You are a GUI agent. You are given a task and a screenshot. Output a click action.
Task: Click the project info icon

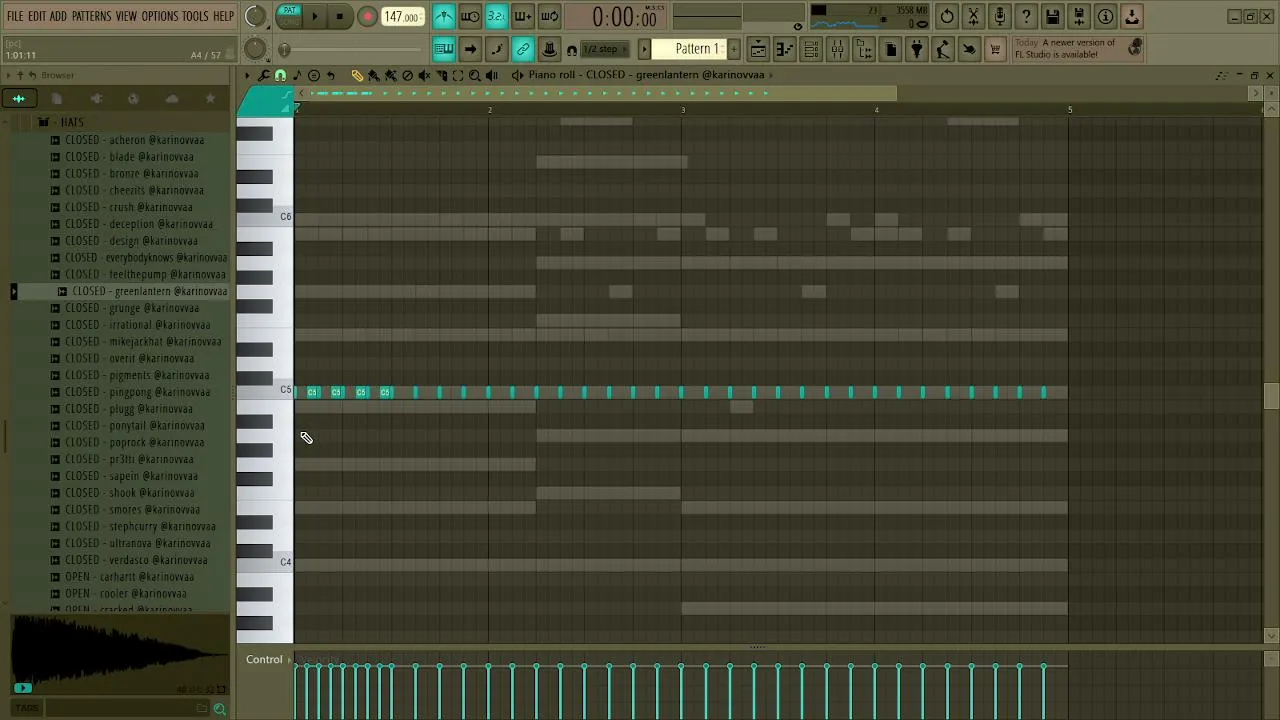1105,16
